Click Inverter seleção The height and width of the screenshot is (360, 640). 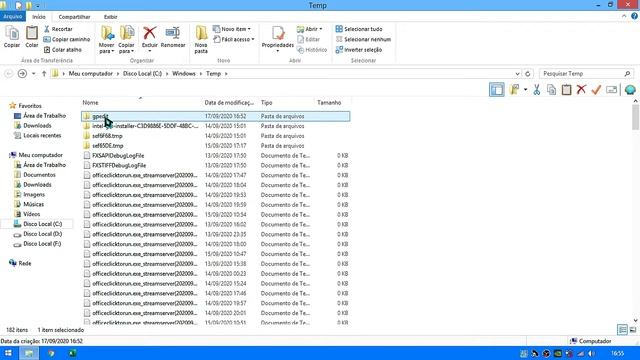[358, 50]
